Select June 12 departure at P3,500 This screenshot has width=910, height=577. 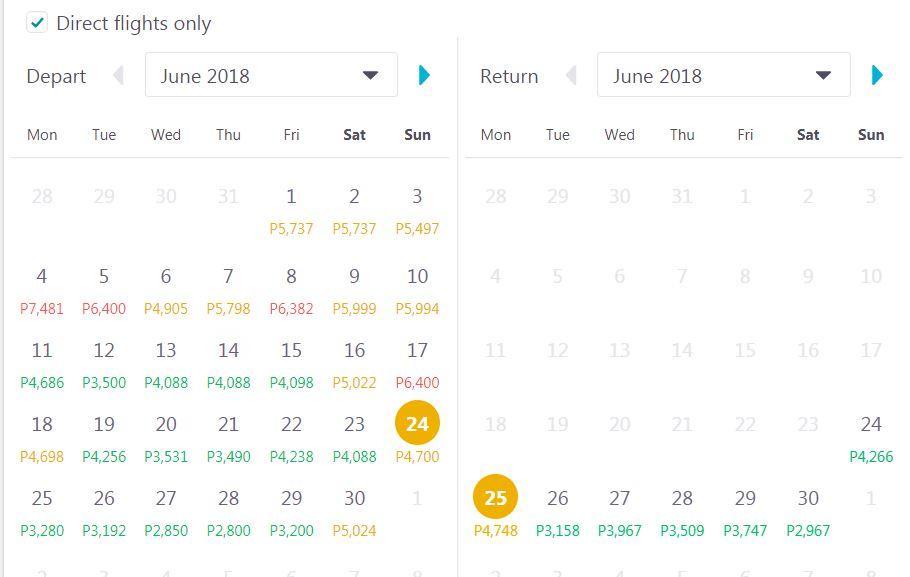(x=104, y=362)
